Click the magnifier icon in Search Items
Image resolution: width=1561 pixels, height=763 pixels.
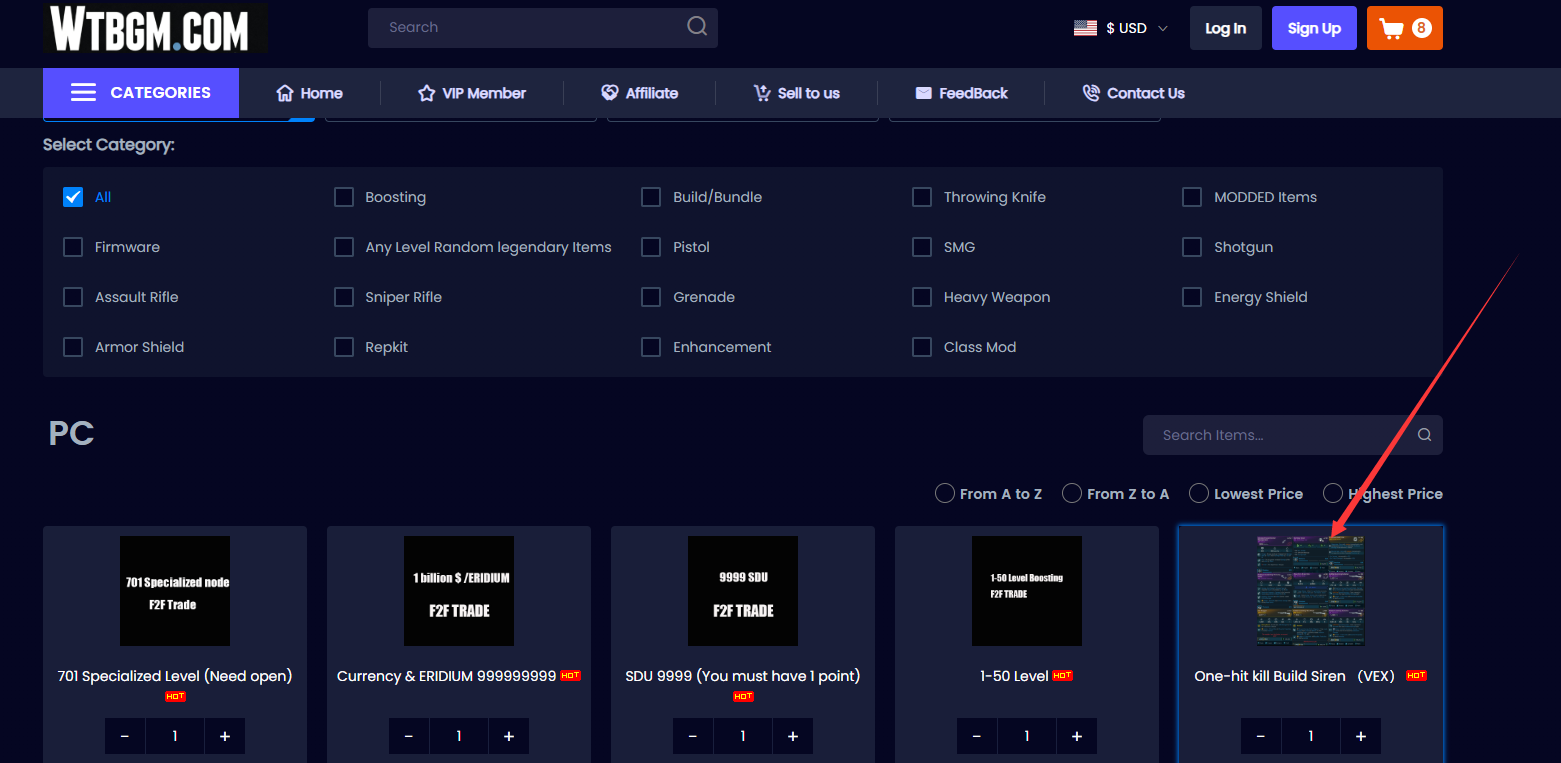[1425, 435]
